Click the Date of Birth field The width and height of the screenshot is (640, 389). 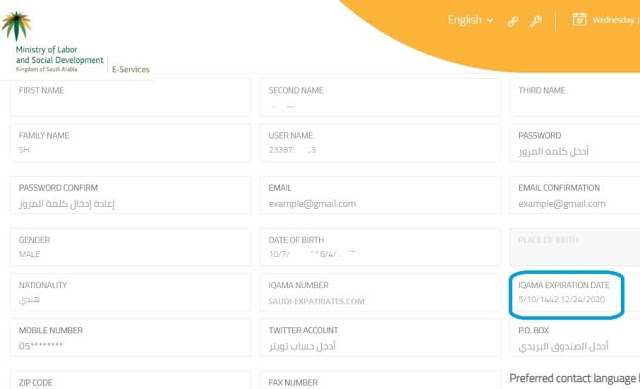tap(380, 247)
